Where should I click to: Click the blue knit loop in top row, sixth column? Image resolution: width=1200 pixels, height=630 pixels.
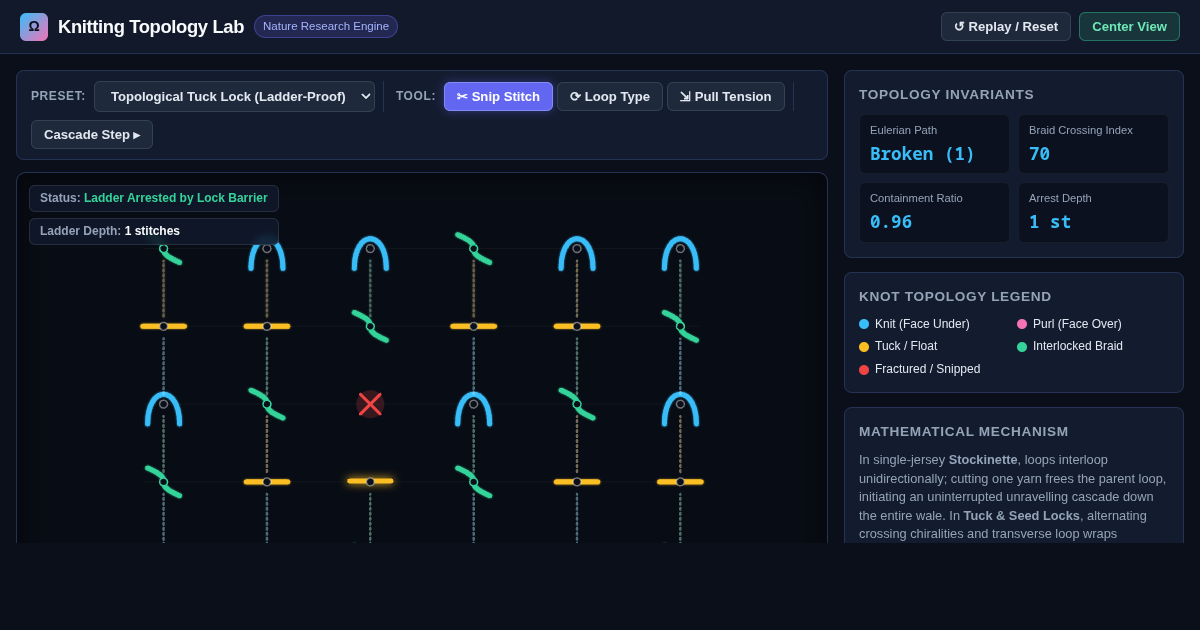tap(680, 253)
